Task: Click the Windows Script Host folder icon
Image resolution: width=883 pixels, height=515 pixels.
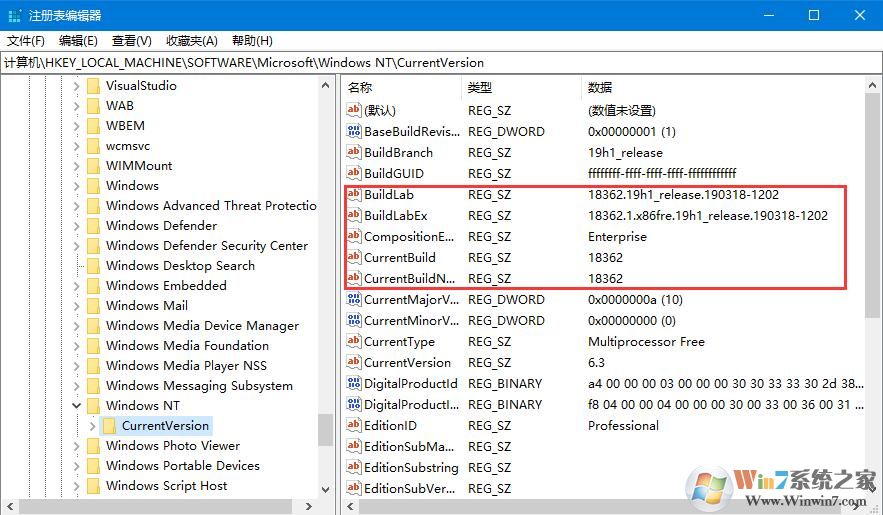Action: tap(93, 486)
